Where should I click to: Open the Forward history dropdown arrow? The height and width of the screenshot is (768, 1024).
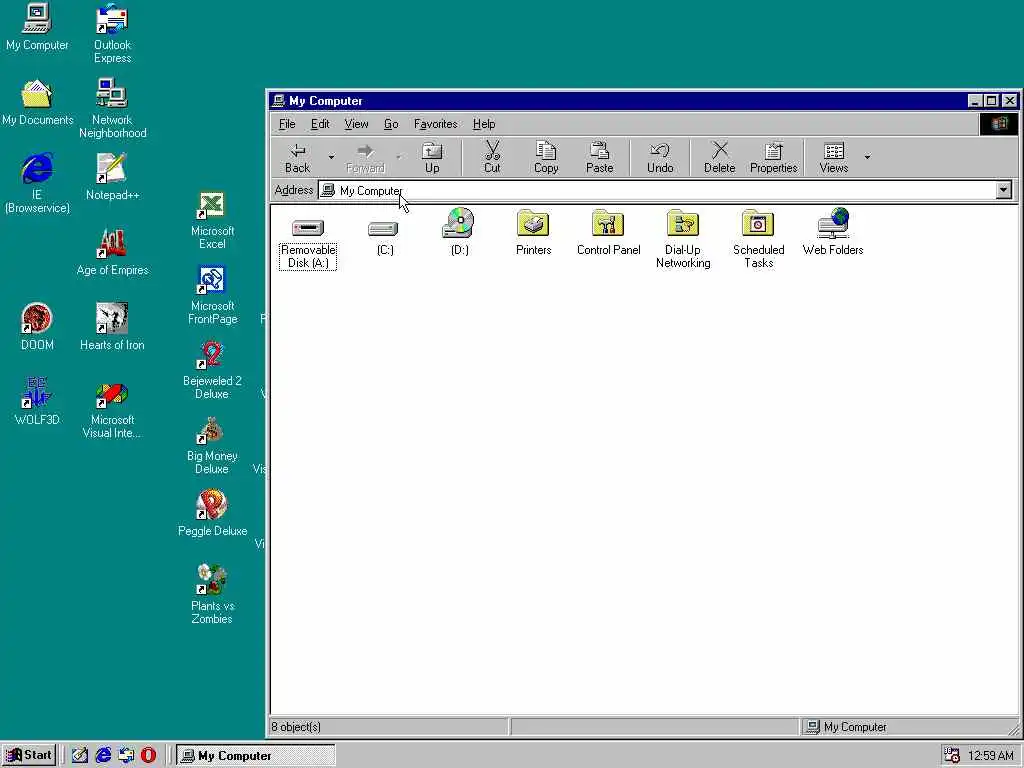(398, 157)
